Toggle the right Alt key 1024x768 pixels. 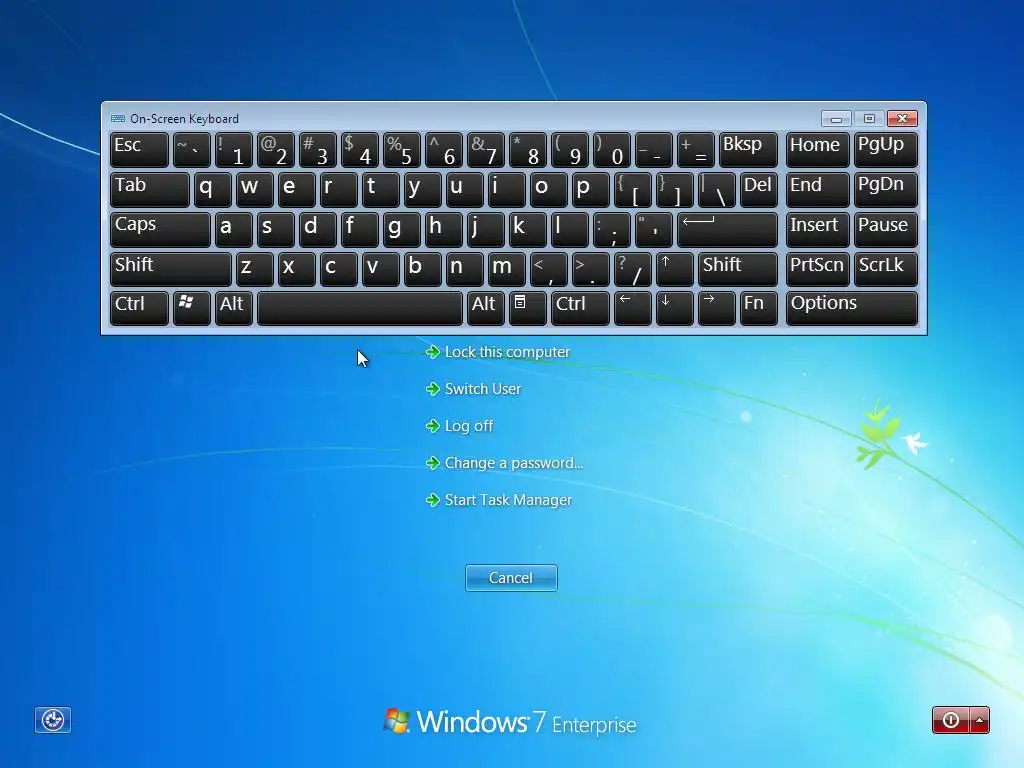coord(485,308)
